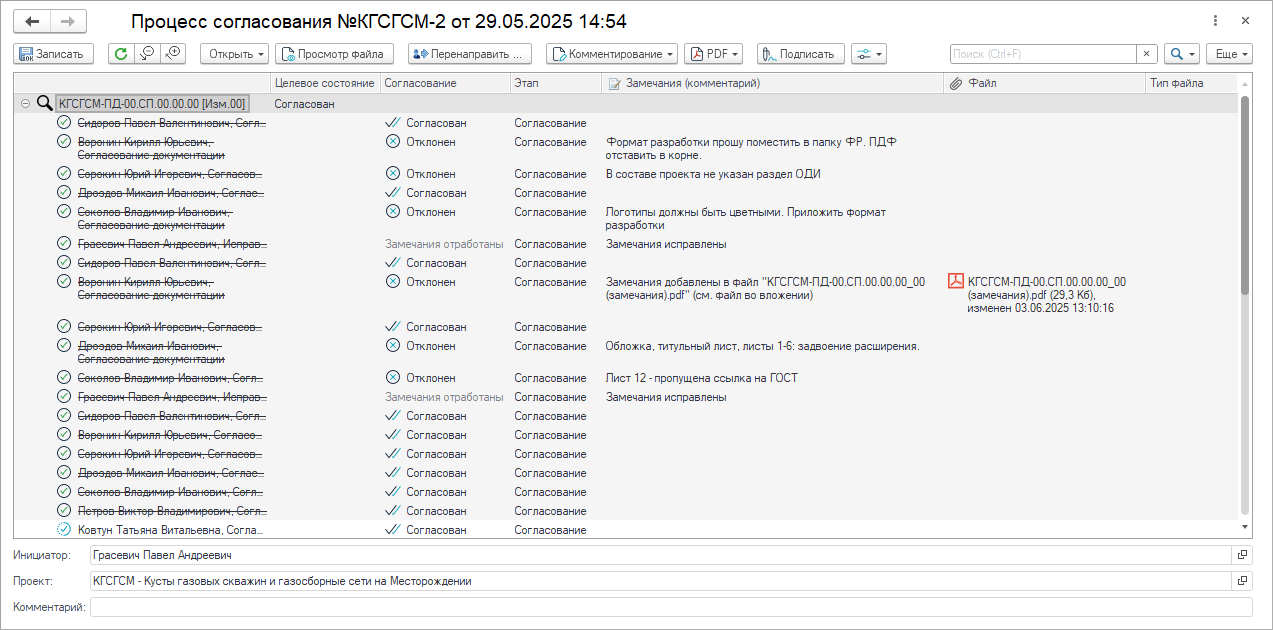Collapse the КГСГСМ-ПД-00.СП.00.00.00 tree node
The image size is (1273, 630).
[25, 103]
